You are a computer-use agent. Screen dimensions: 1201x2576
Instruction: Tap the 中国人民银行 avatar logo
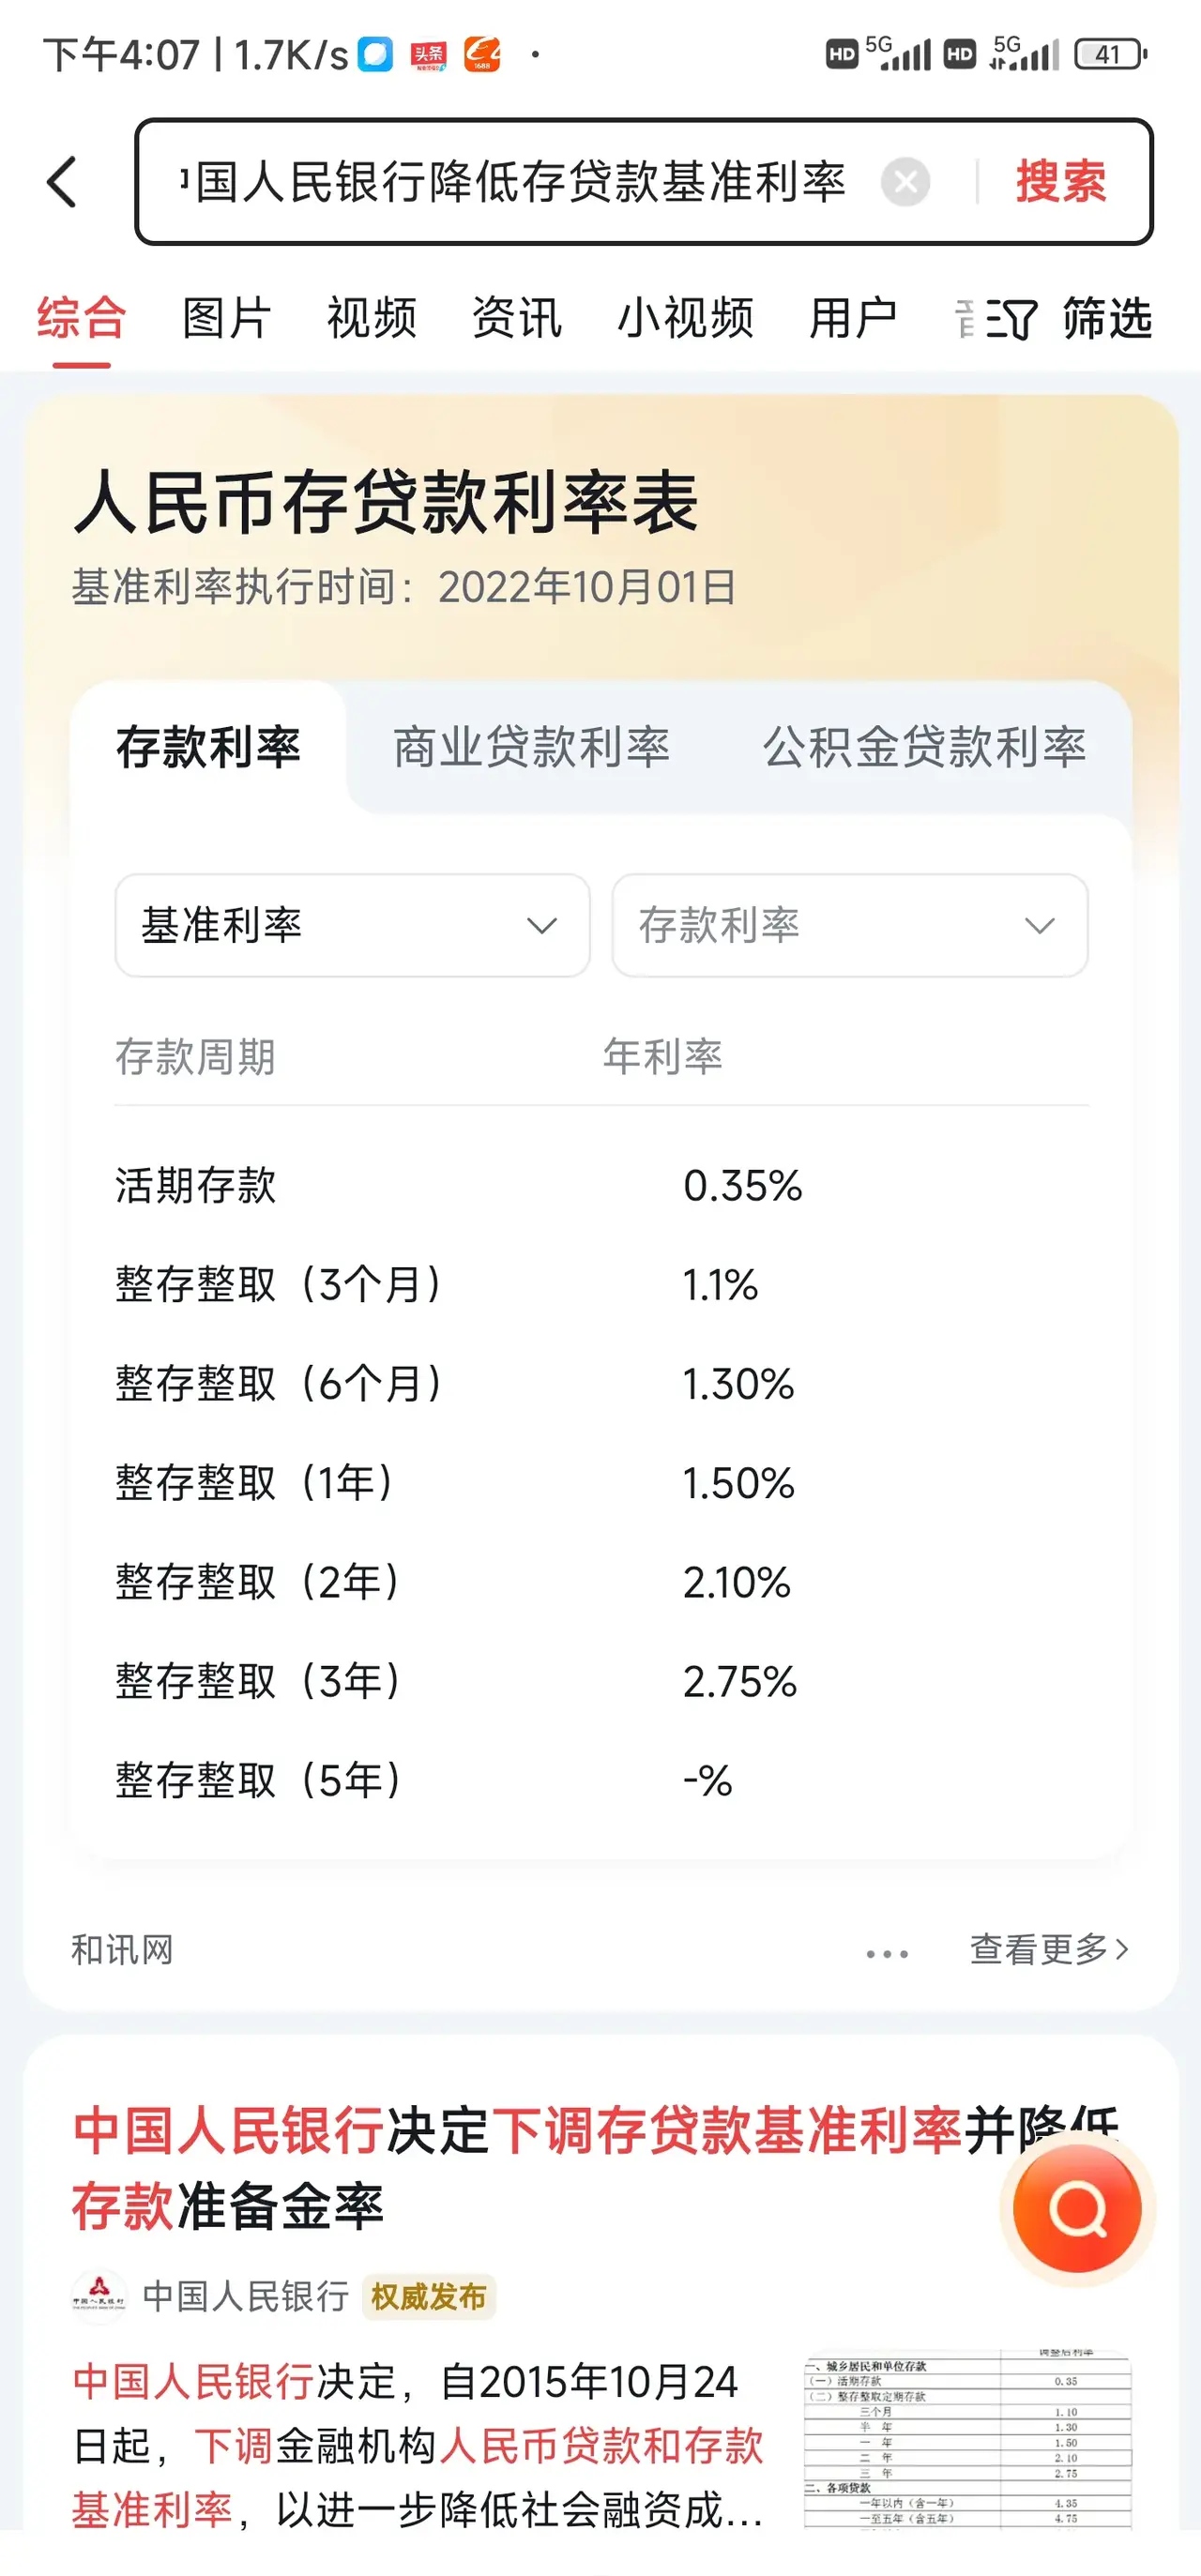[x=99, y=2296]
